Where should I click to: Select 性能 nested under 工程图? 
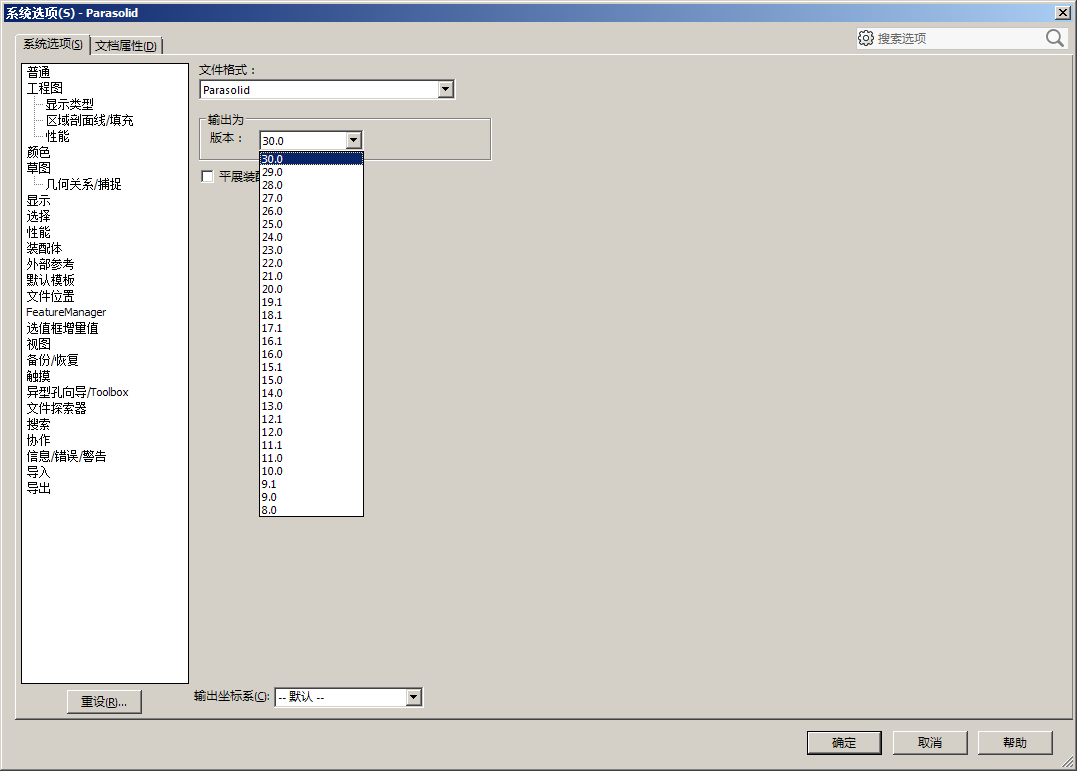click(x=58, y=136)
